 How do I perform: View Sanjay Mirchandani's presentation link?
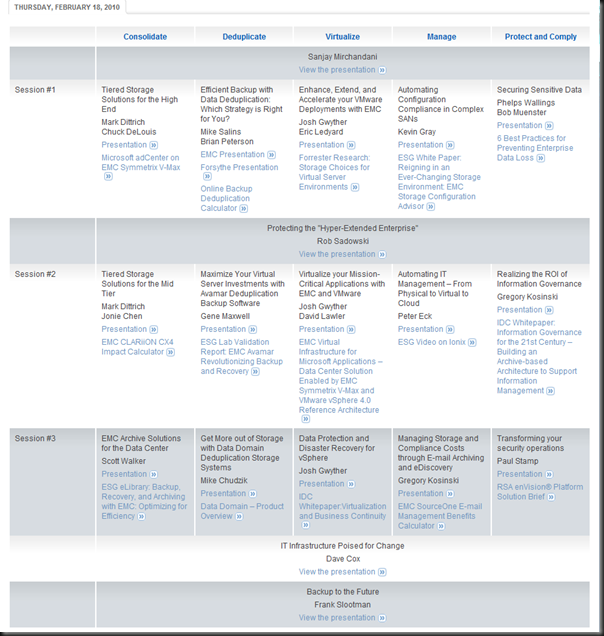(337, 70)
